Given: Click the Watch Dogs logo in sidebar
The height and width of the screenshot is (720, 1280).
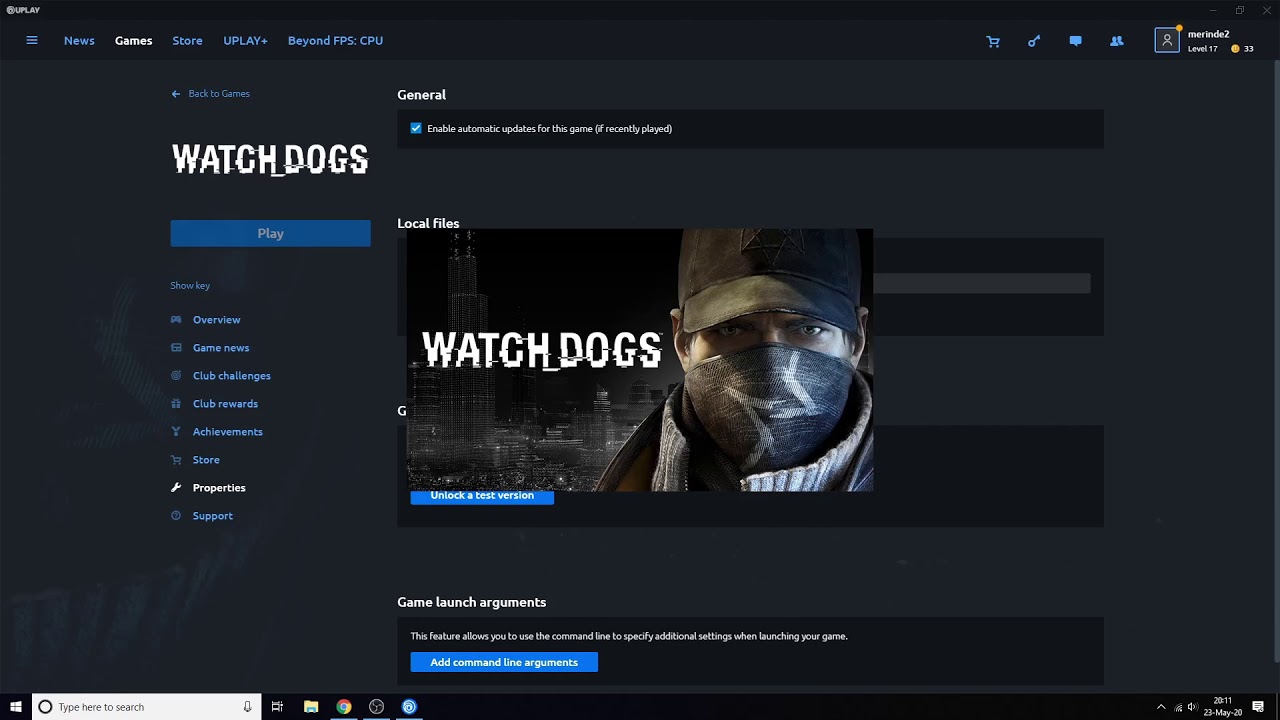Looking at the screenshot, I should pos(270,160).
